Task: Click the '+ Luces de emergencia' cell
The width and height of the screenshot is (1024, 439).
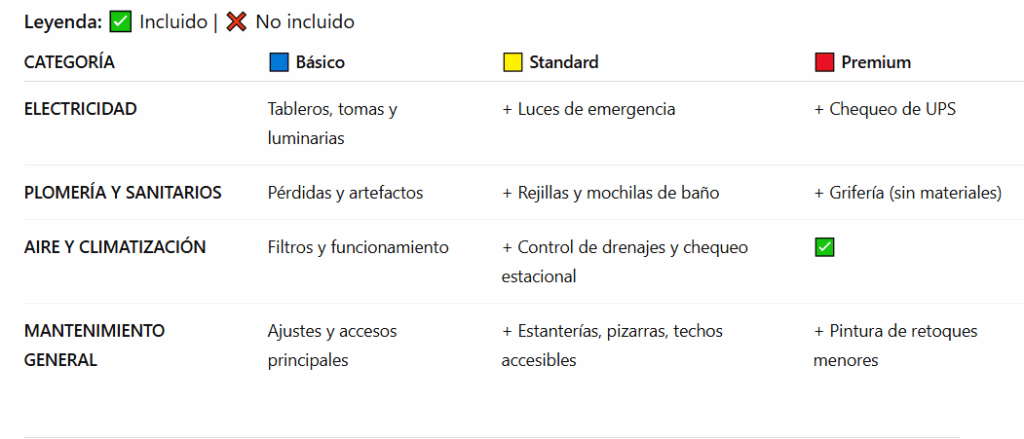Action: point(588,109)
